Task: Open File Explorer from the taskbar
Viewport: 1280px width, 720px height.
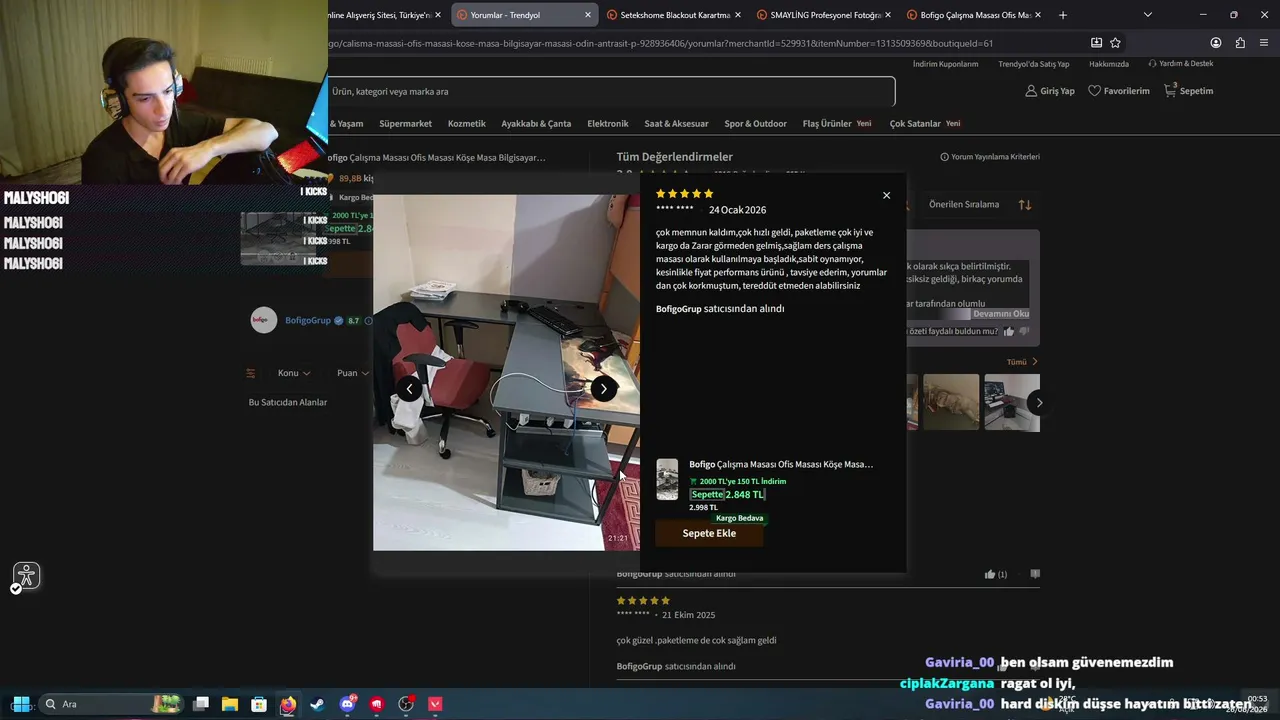Action: [230, 704]
